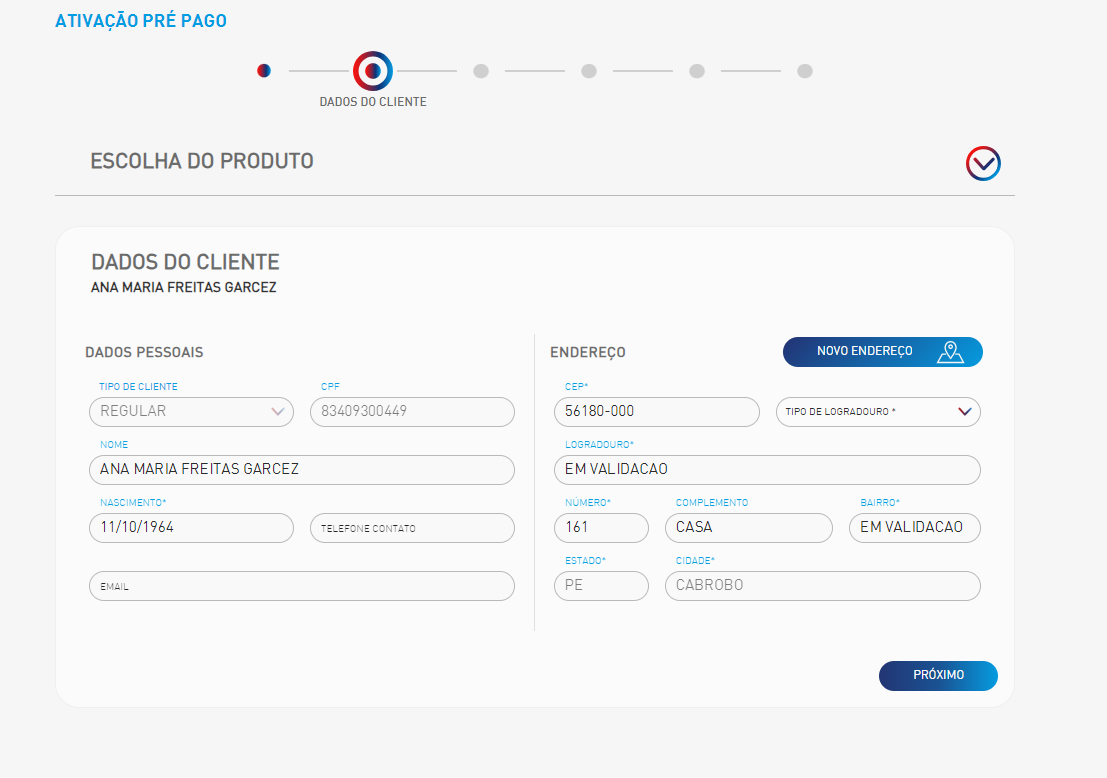Click the Endereço section label

click(588, 352)
